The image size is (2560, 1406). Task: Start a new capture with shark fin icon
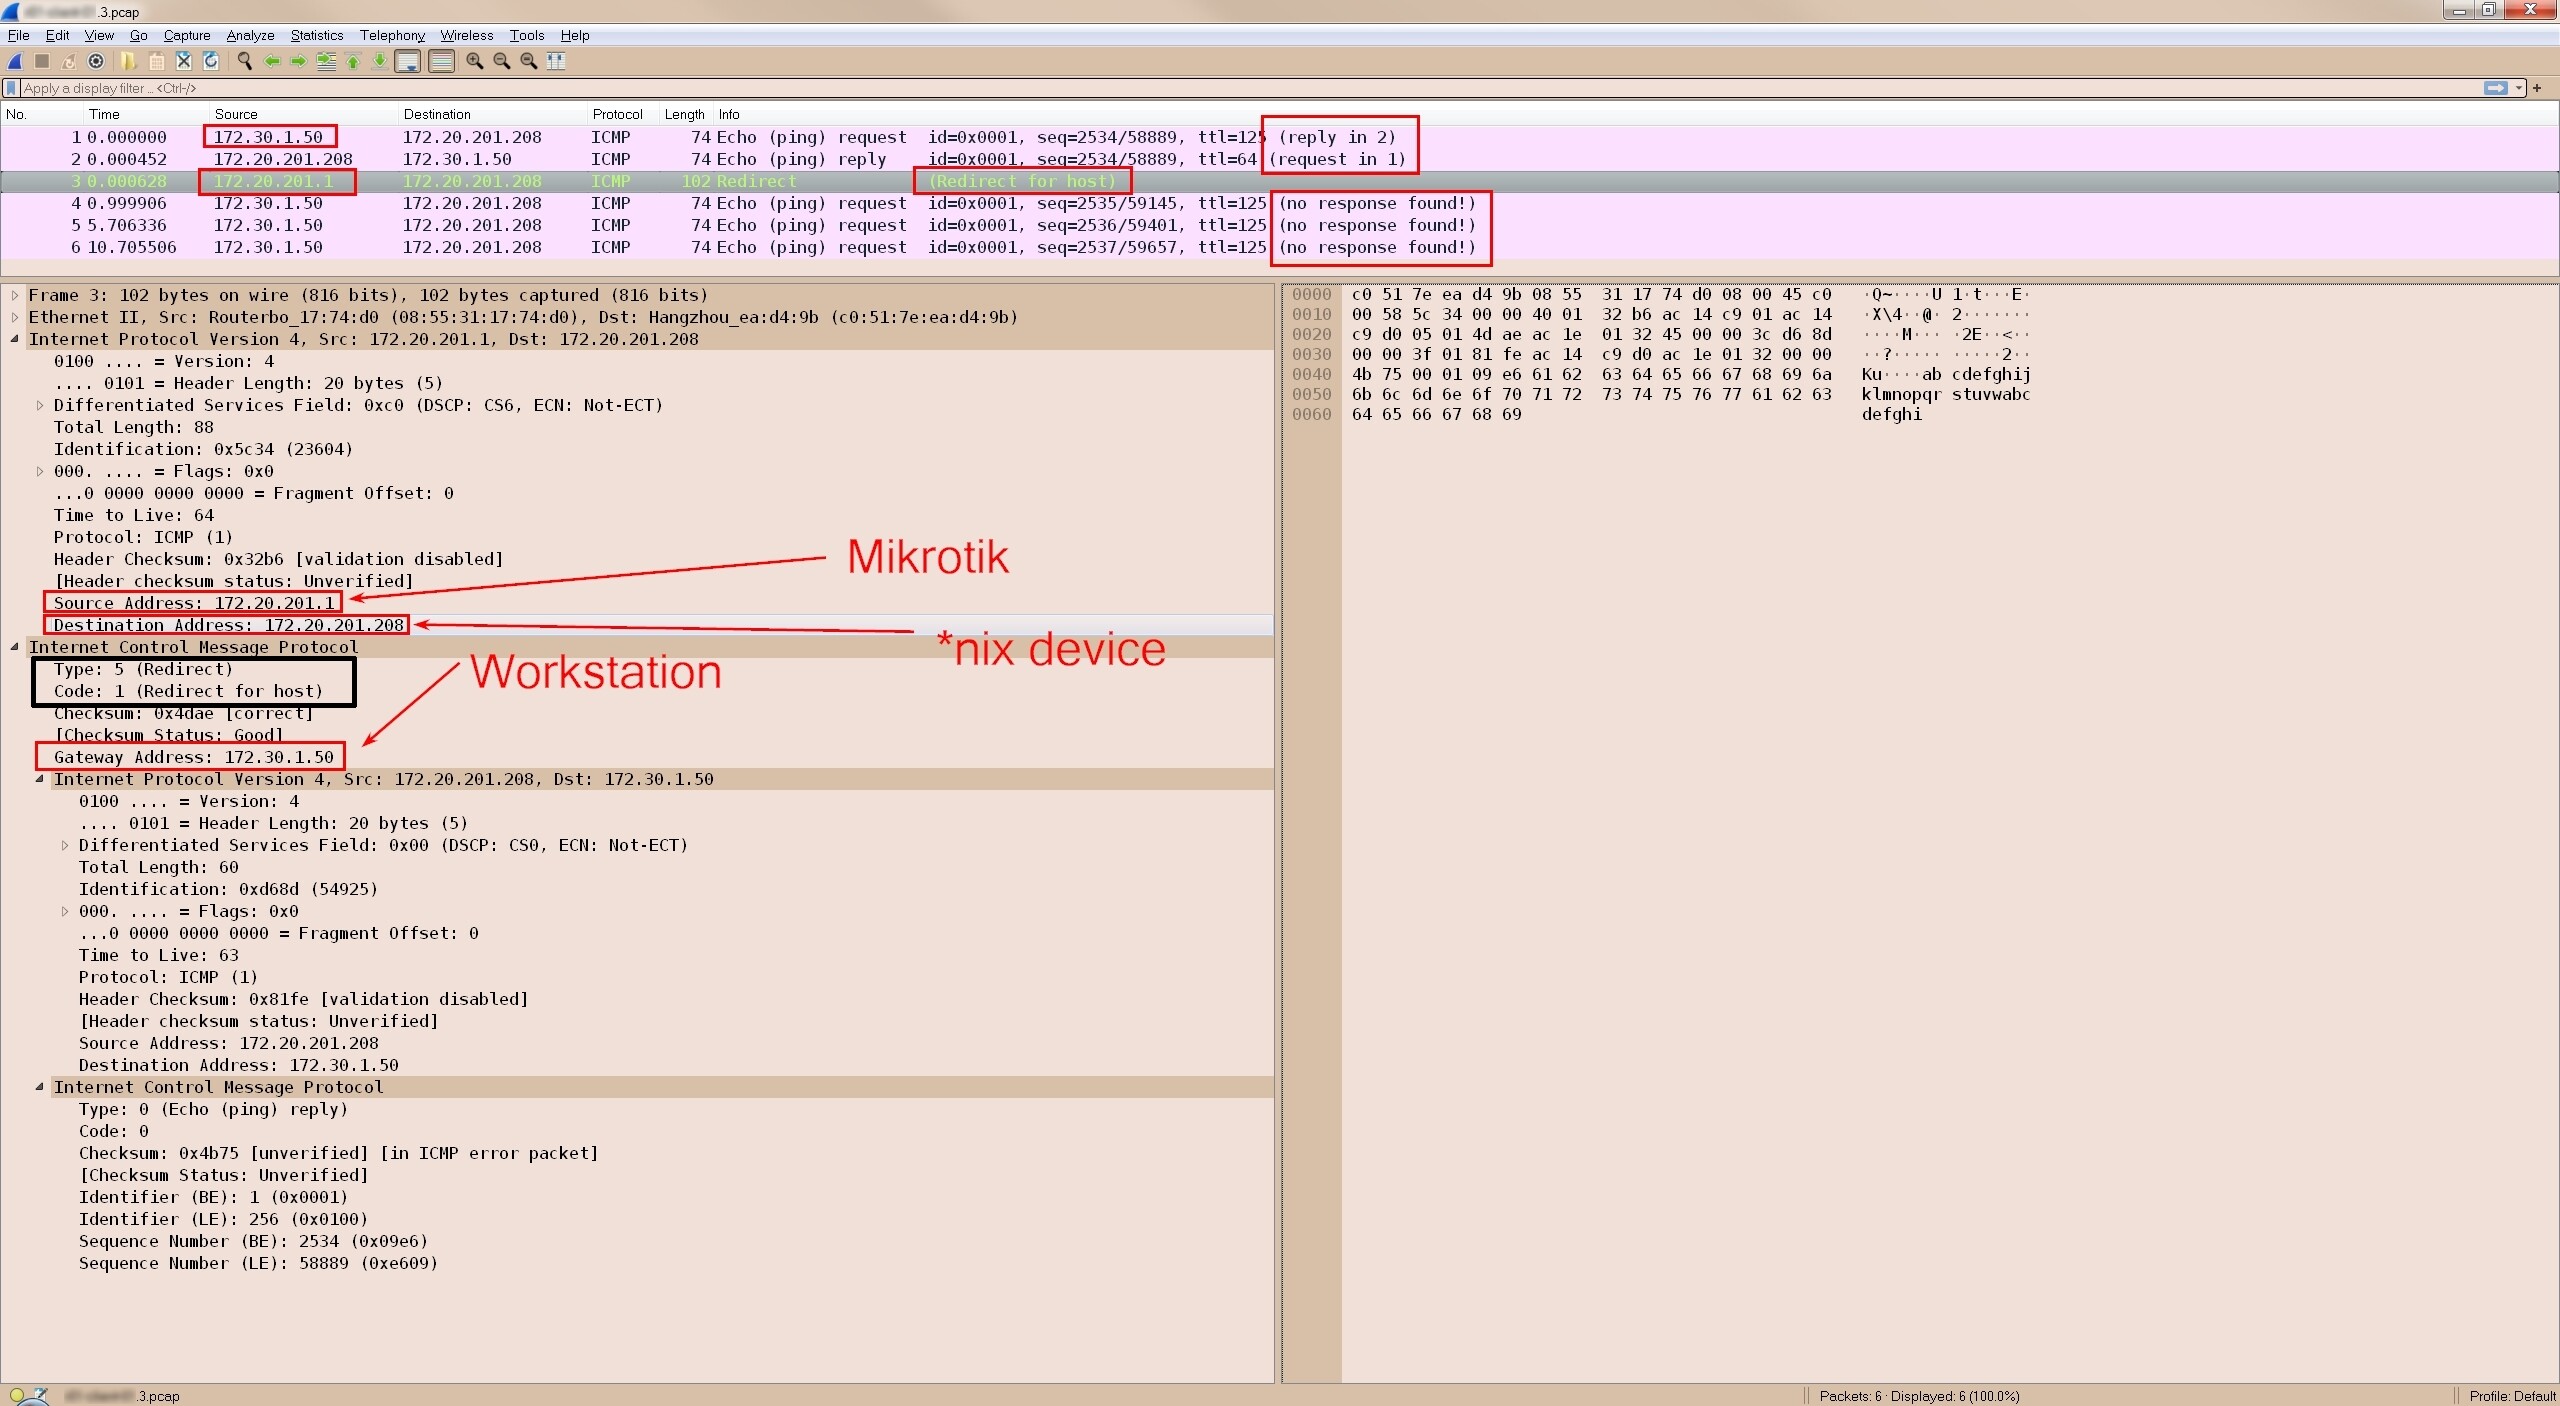[15, 61]
